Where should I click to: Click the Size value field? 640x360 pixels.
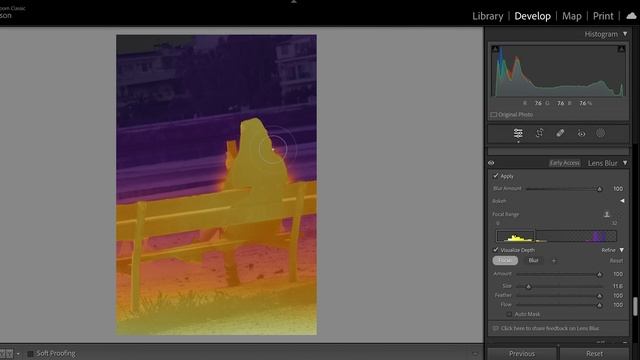coord(618,286)
